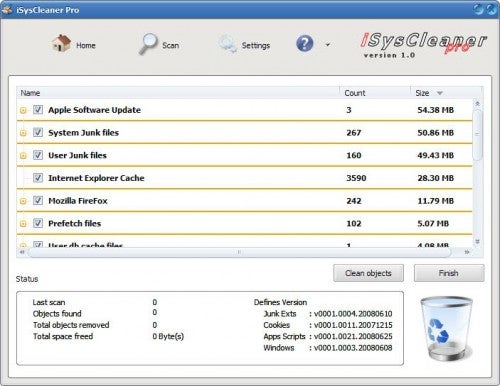Click the vertical scrollbar thumb

point(477,135)
